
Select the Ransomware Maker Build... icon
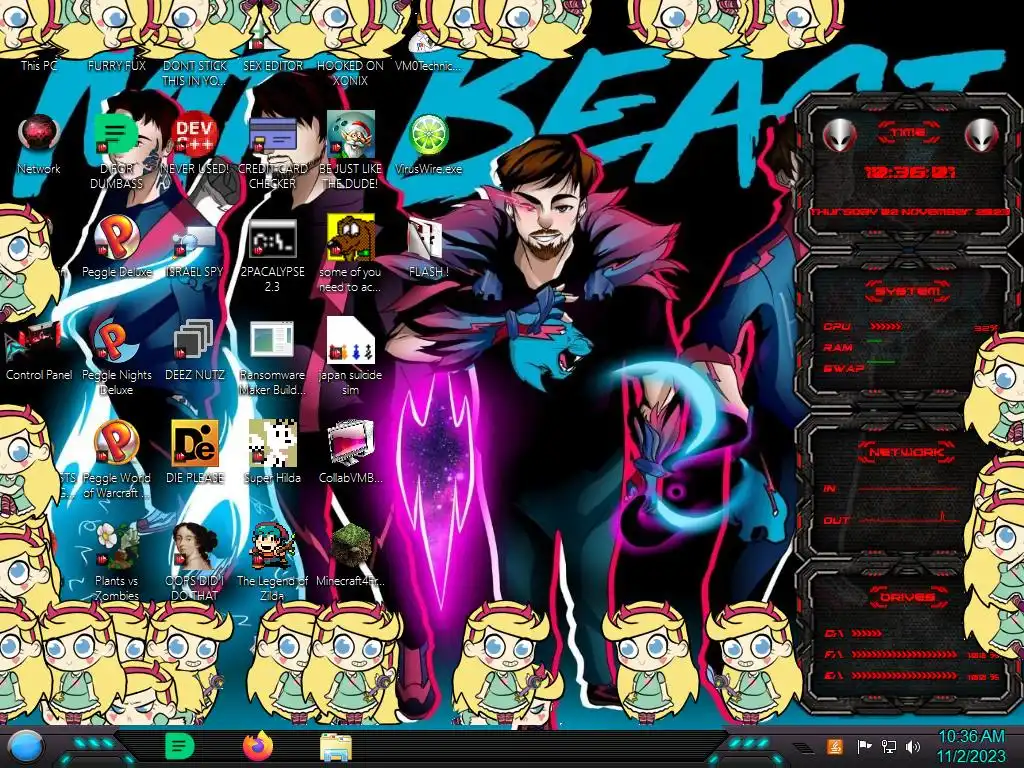point(272,341)
